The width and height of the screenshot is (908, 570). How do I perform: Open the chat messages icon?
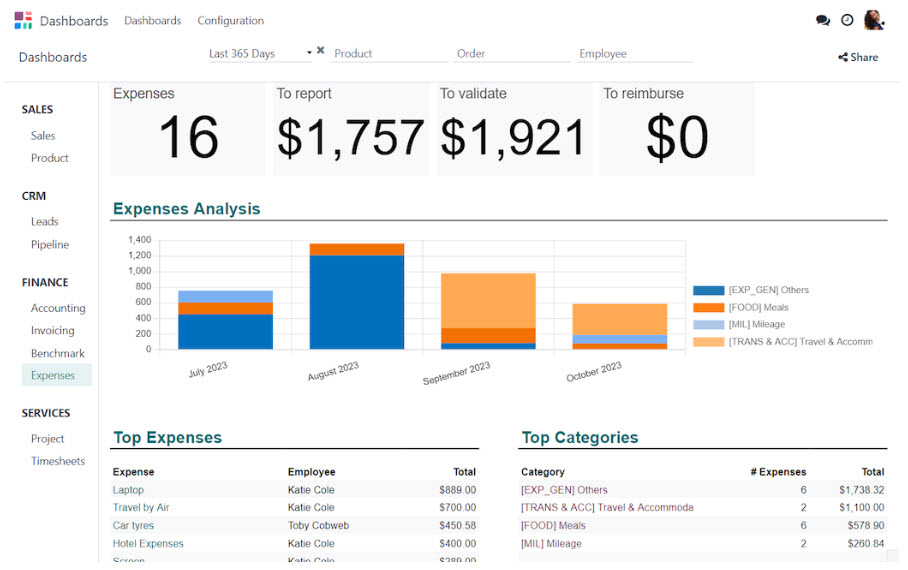[x=822, y=20]
